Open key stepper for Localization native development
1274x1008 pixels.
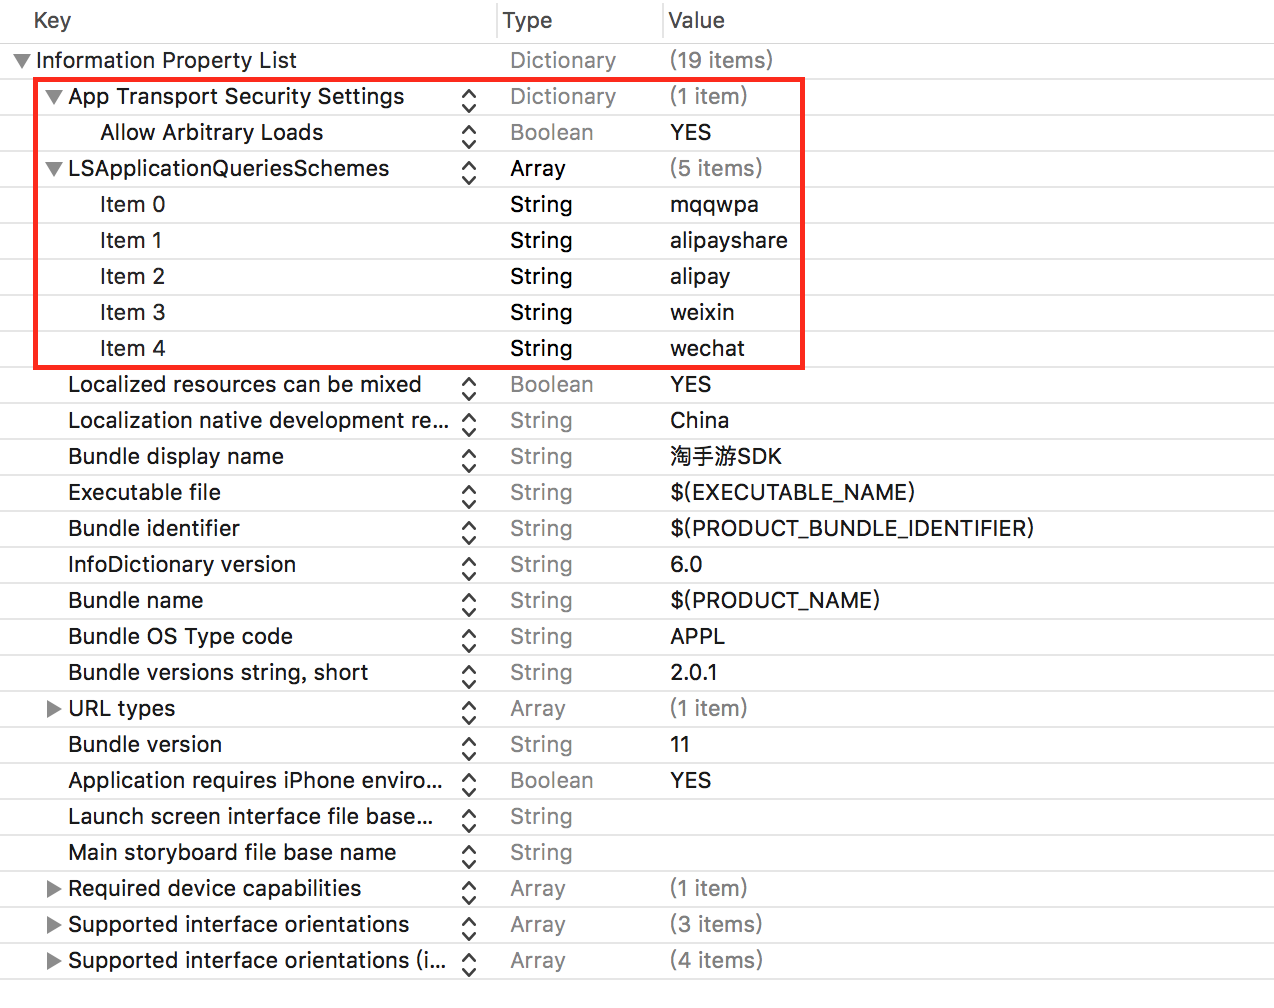pos(469,423)
